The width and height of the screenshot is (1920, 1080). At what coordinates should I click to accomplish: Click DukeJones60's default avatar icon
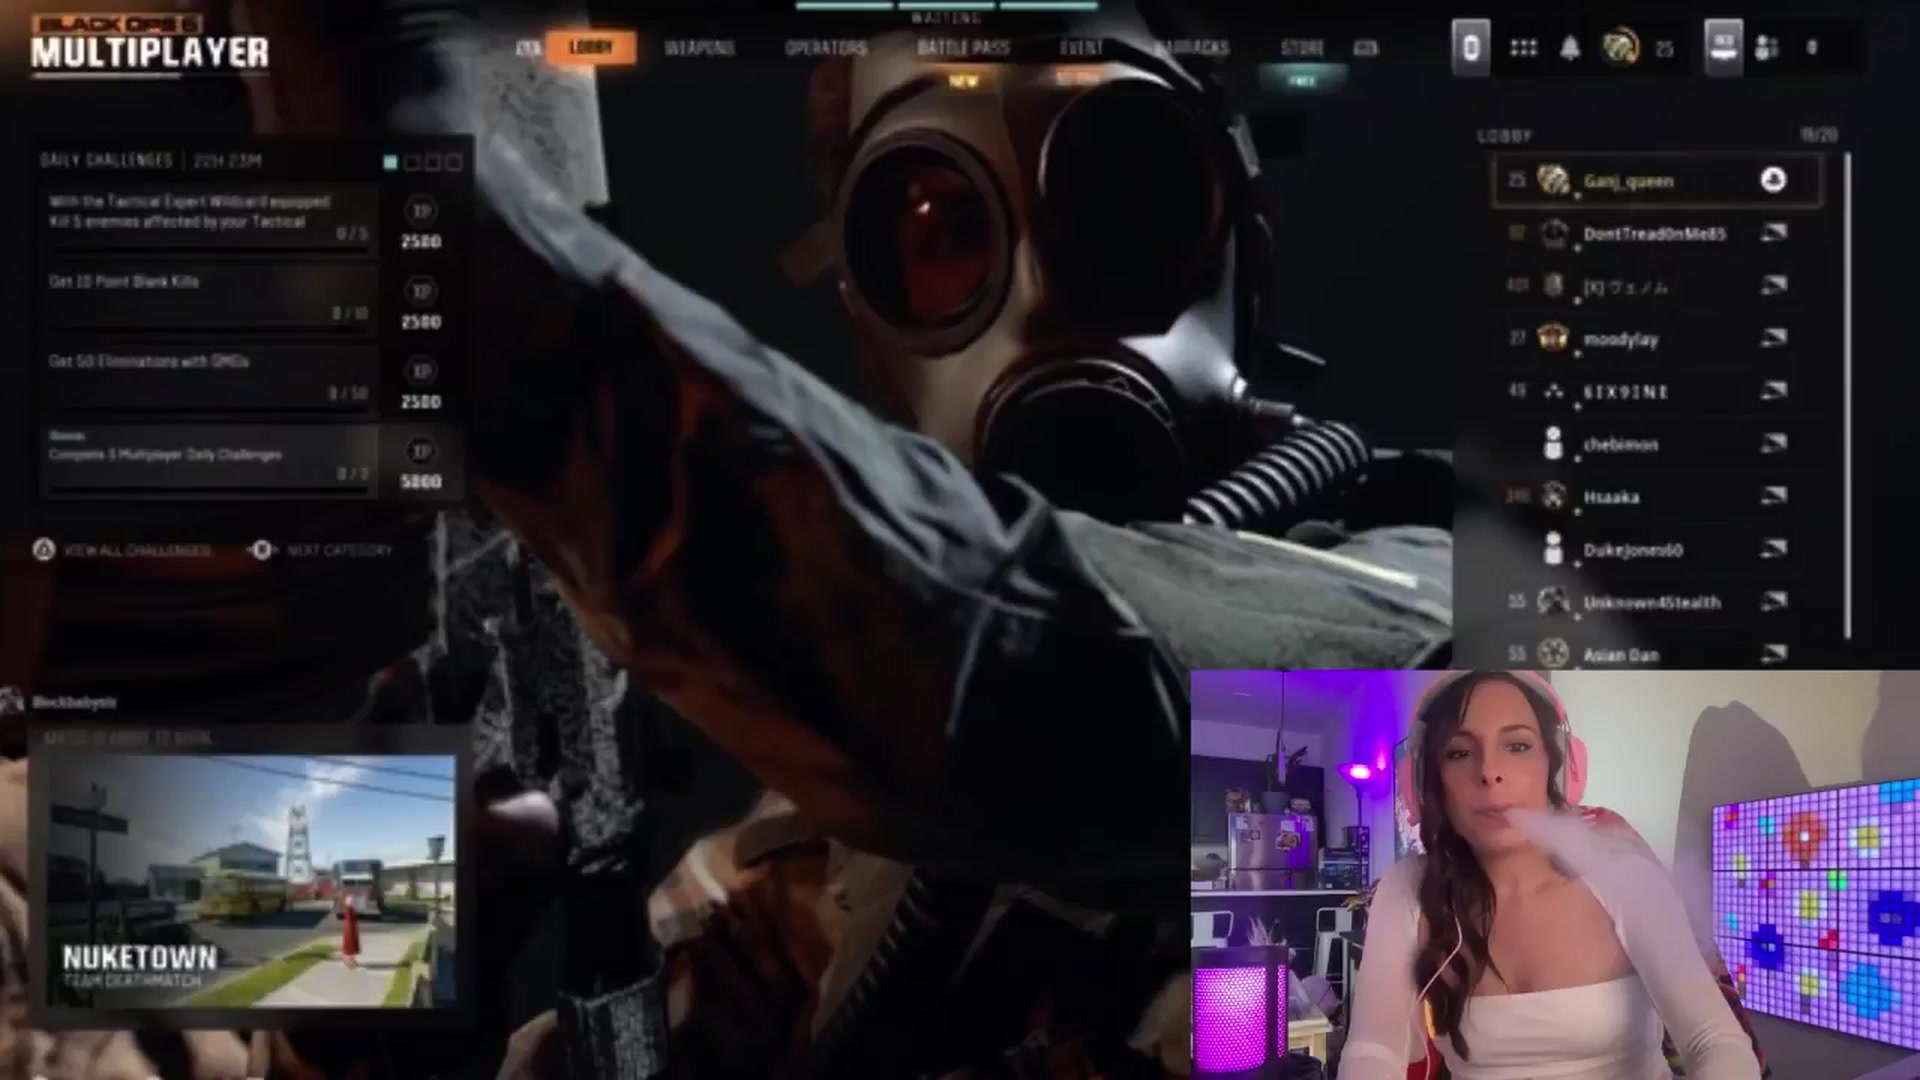[1552, 549]
